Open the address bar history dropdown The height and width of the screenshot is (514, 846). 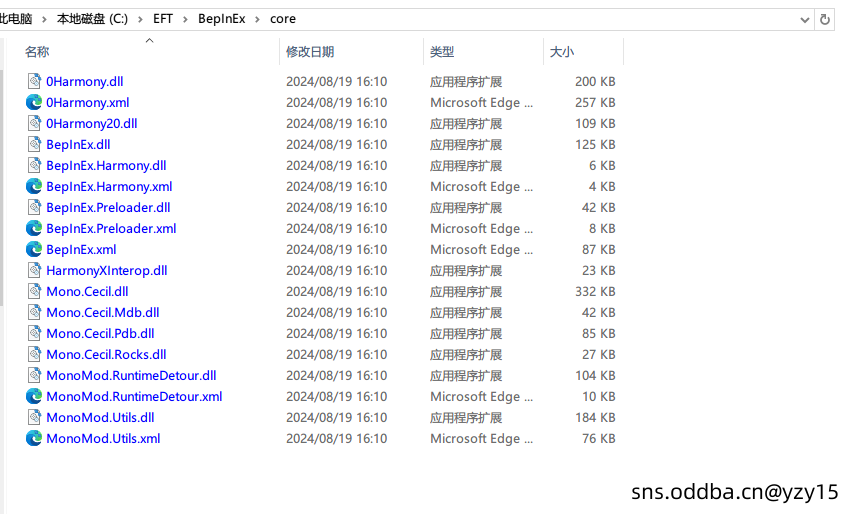coord(804,20)
